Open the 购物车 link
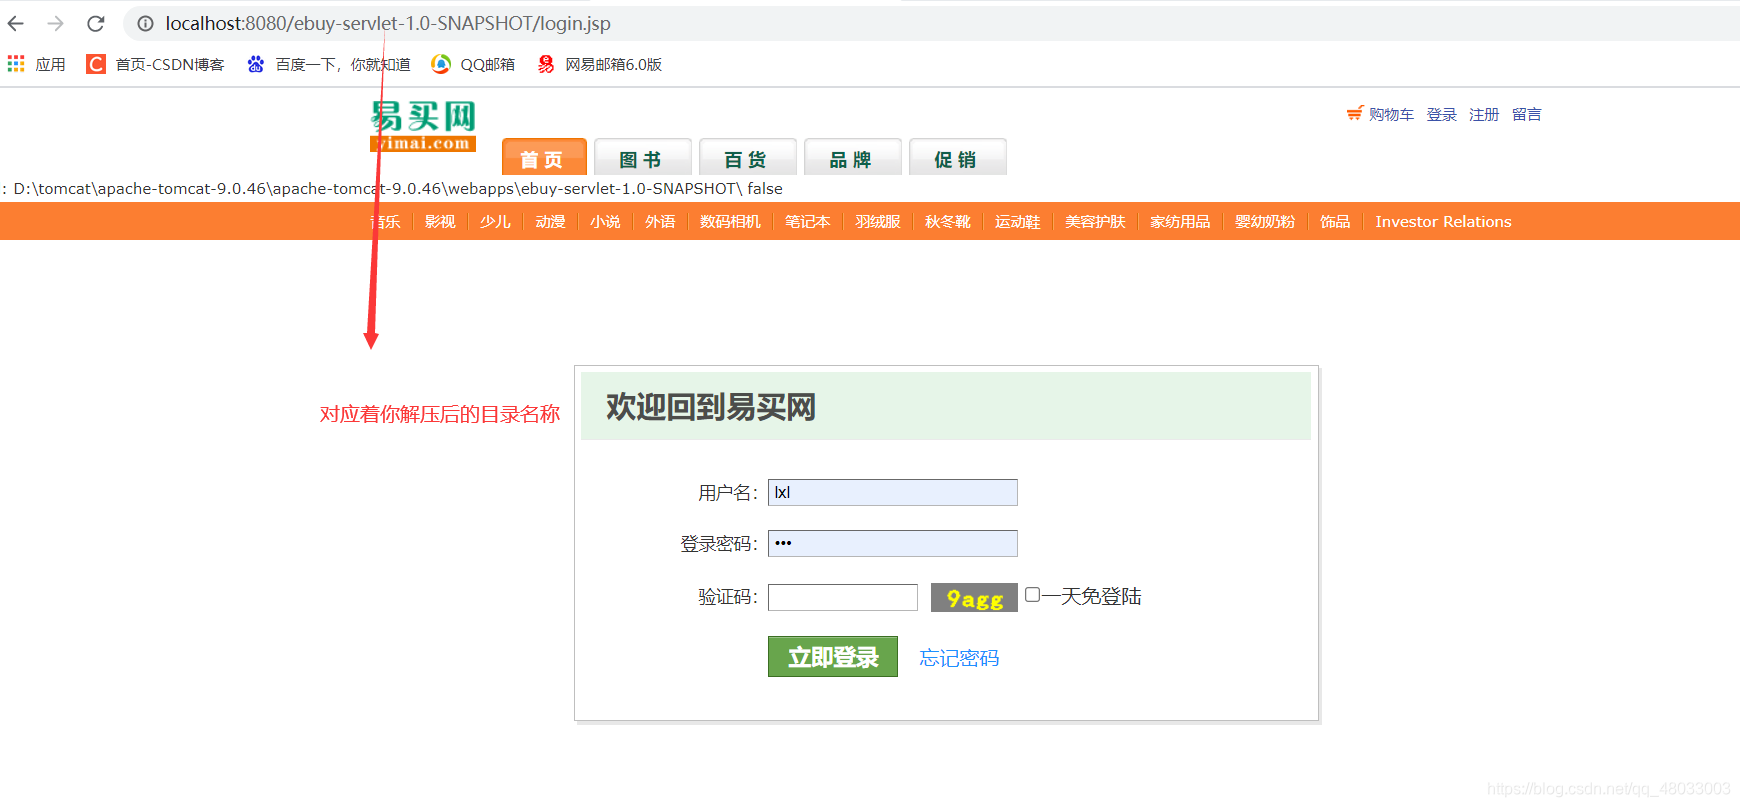1740x807 pixels. pos(1391,115)
